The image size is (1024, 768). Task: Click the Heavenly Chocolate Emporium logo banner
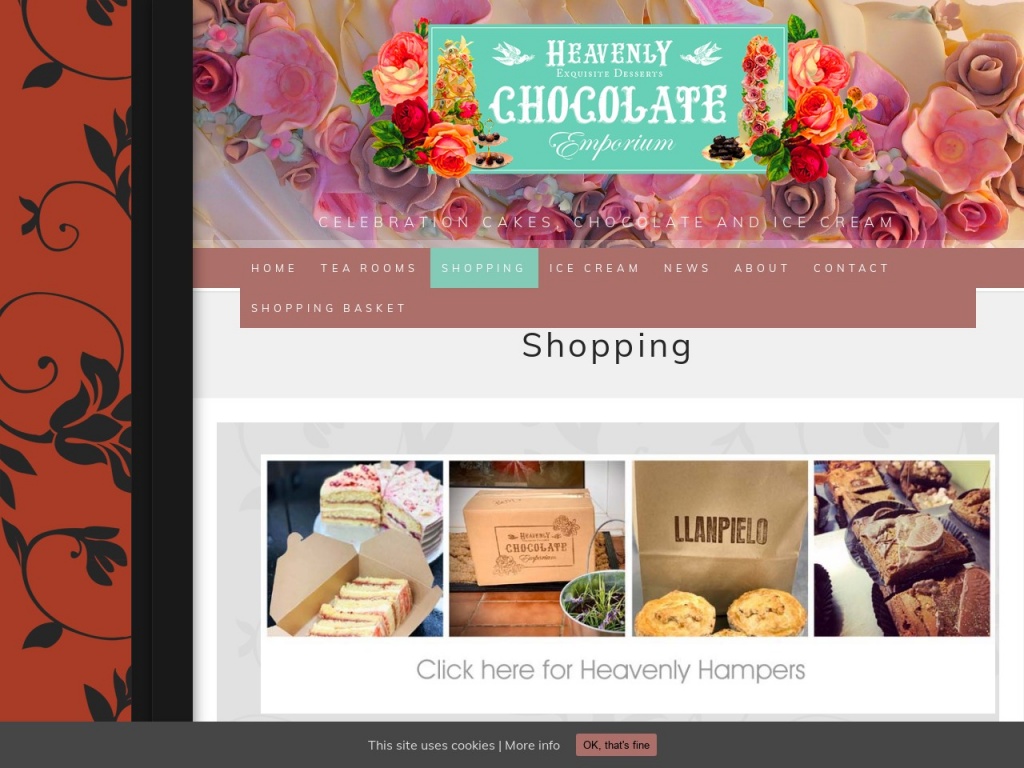coord(609,99)
